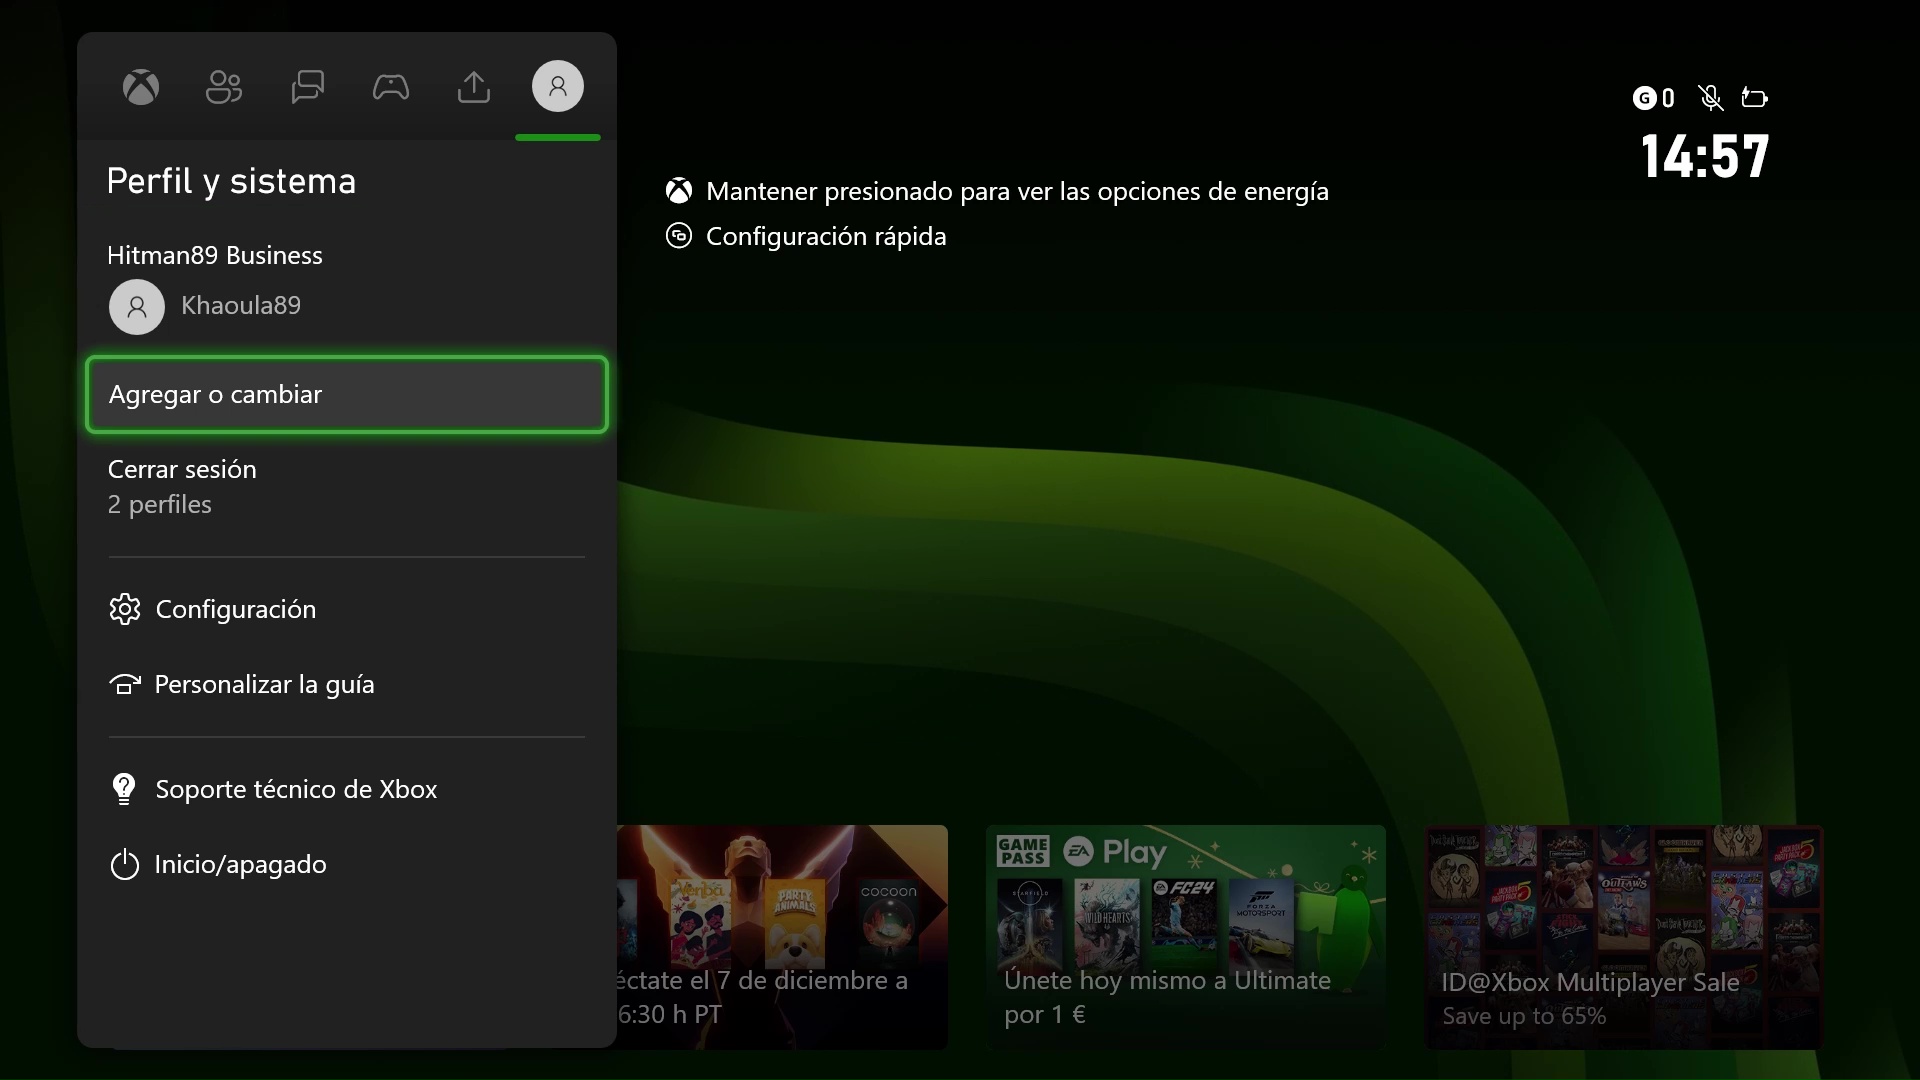Click the Perfil y sistema heading
The height and width of the screenshot is (1080, 1920).
point(231,181)
